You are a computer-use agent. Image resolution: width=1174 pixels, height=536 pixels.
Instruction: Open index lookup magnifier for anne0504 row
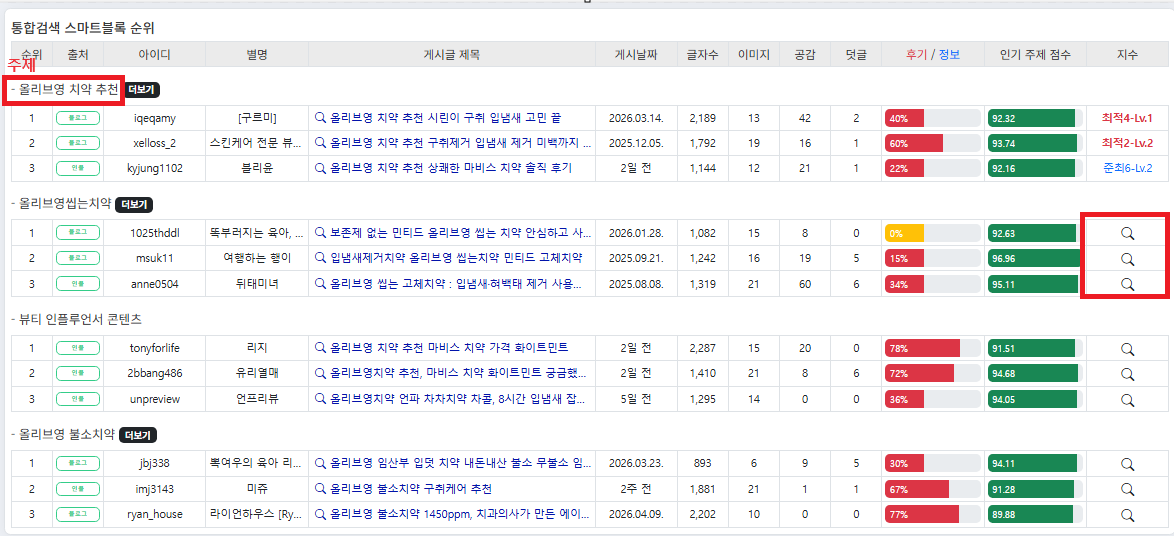pyautogui.click(x=1127, y=284)
